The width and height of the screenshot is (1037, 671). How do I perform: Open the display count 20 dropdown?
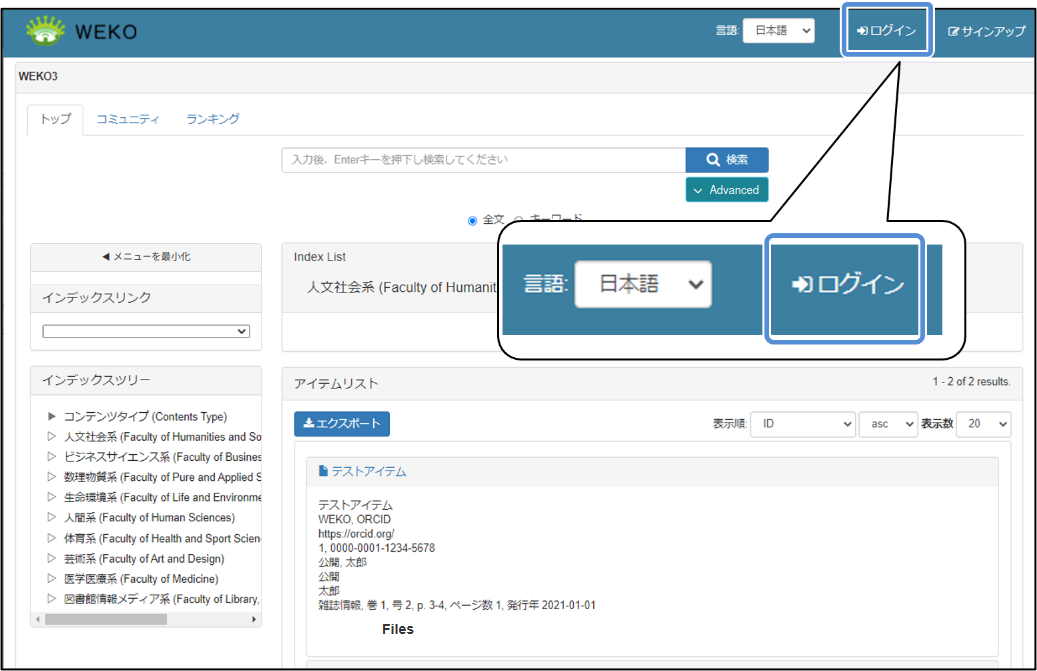[983, 424]
